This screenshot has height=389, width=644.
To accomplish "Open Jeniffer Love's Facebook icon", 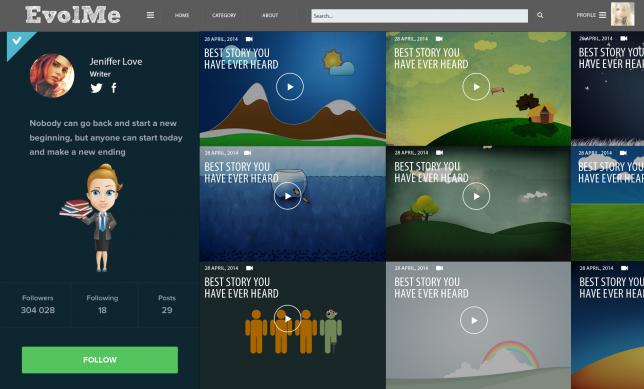I will pos(114,87).
